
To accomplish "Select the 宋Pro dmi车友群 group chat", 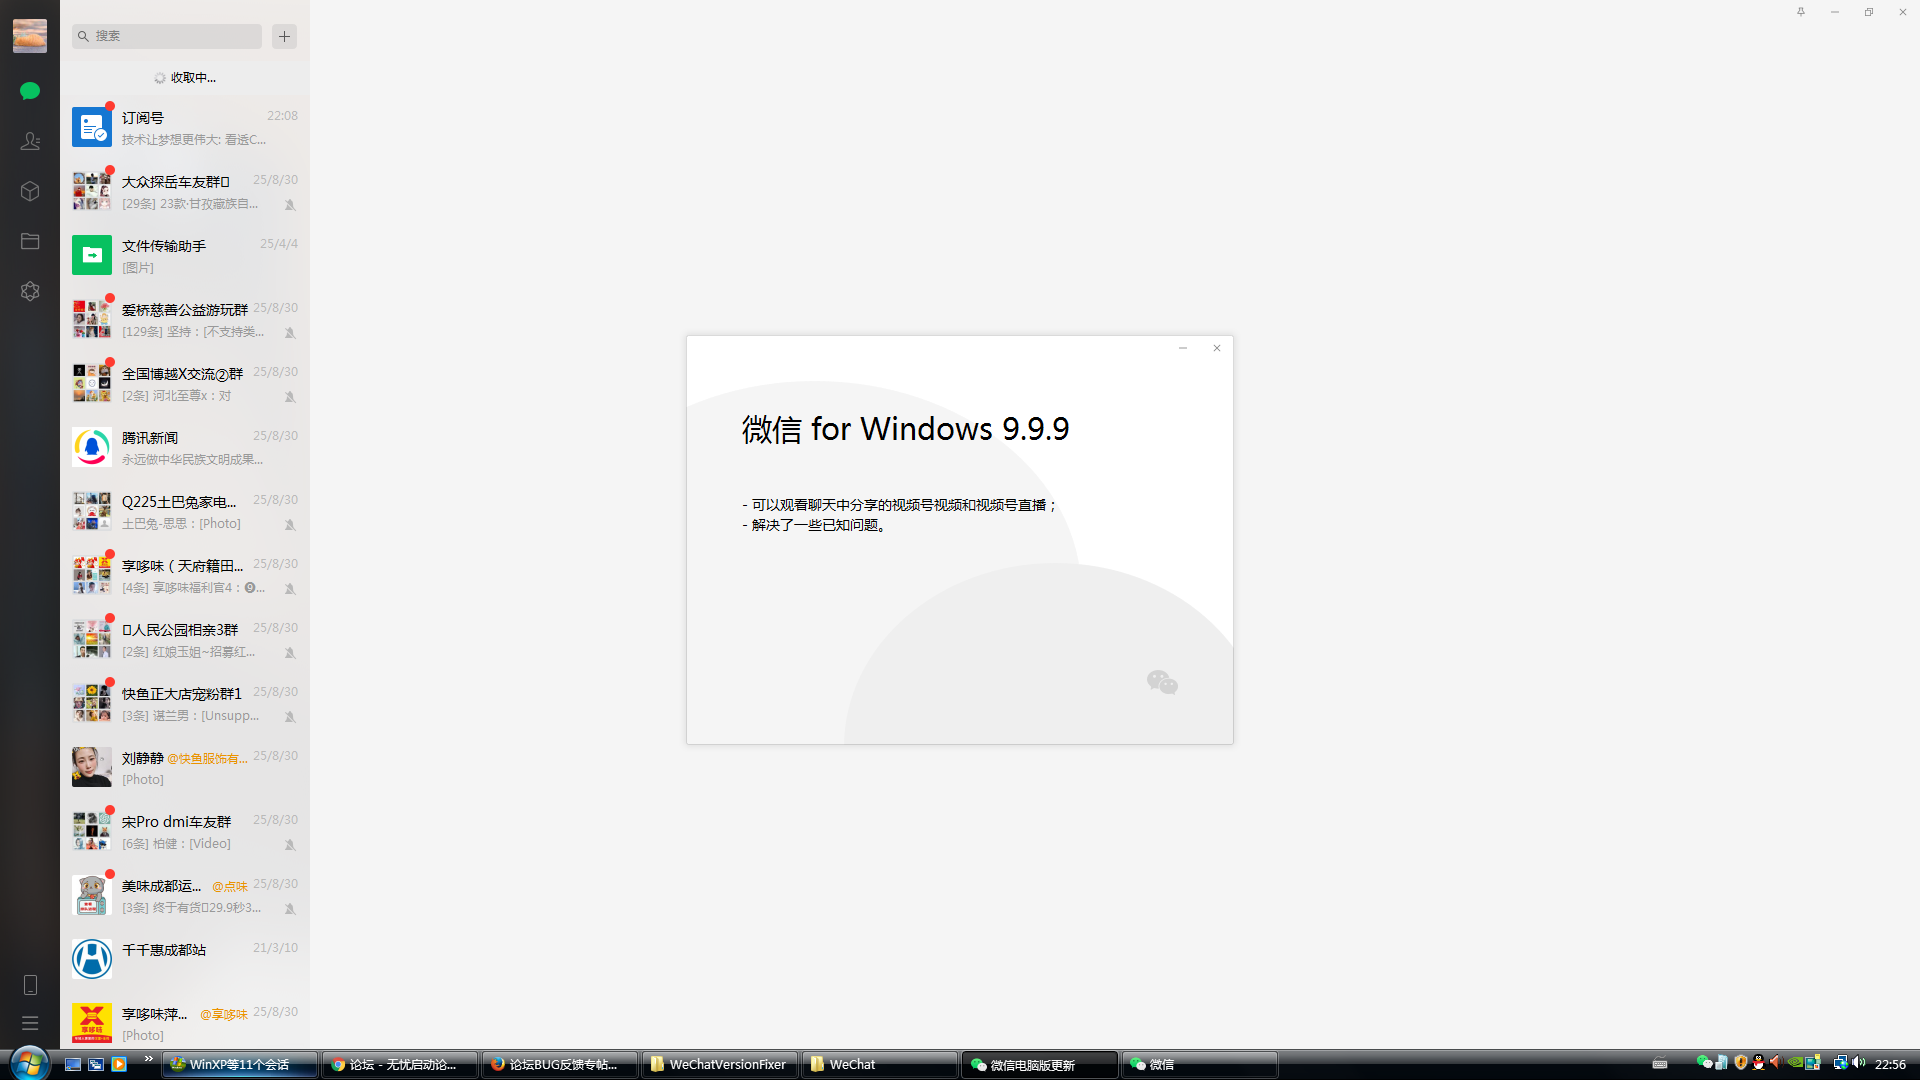I will tap(185, 832).
